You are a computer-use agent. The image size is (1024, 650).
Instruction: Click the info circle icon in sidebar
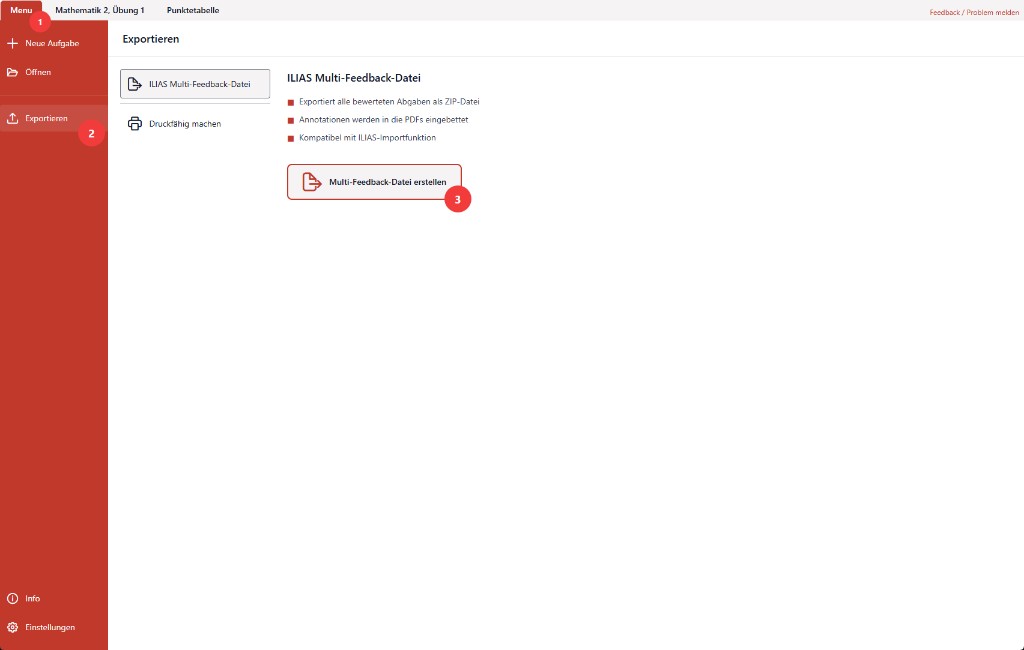12,598
